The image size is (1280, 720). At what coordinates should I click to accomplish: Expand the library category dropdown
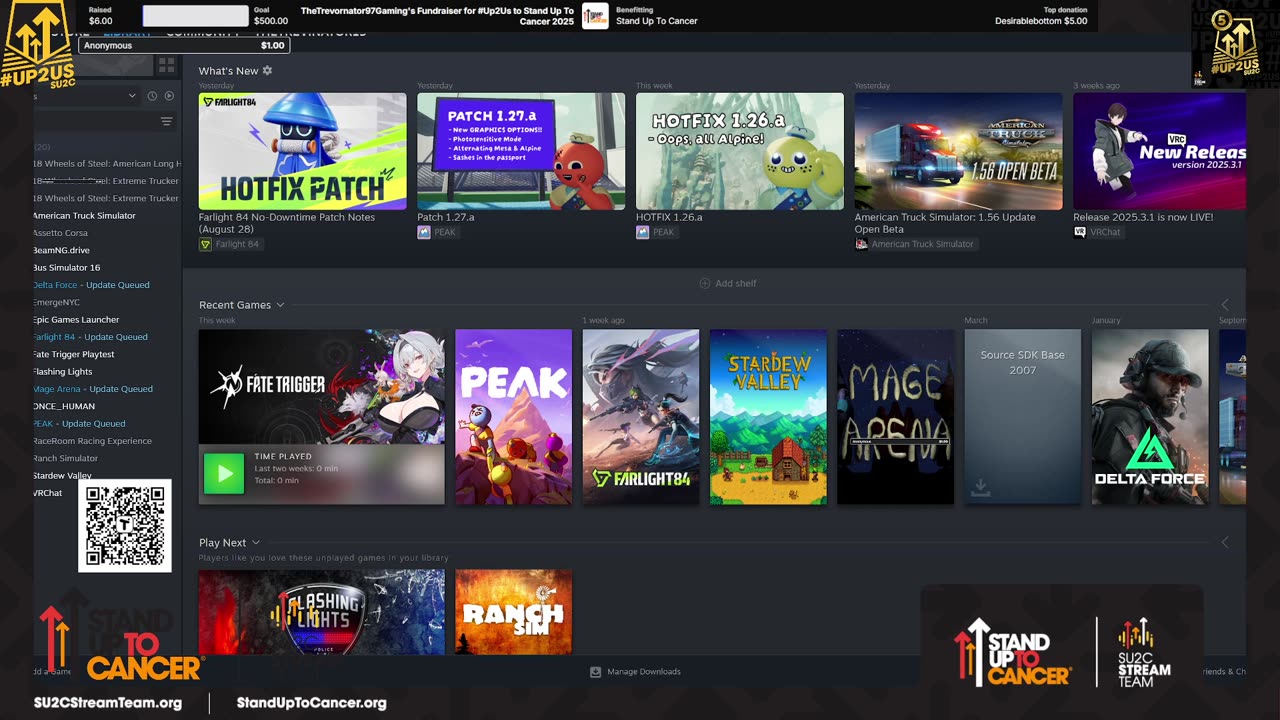point(132,96)
